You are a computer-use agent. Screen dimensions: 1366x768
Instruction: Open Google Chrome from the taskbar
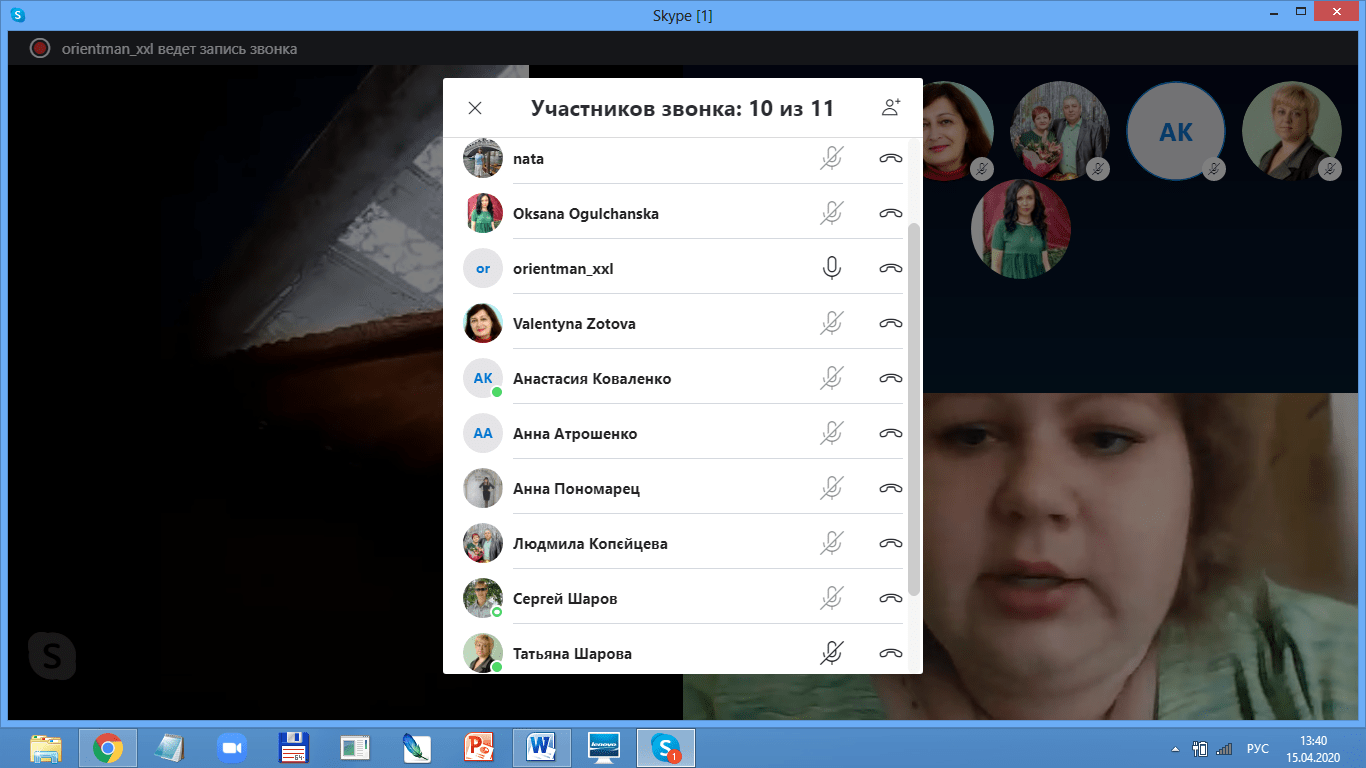pyautogui.click(x=108, y=747)
